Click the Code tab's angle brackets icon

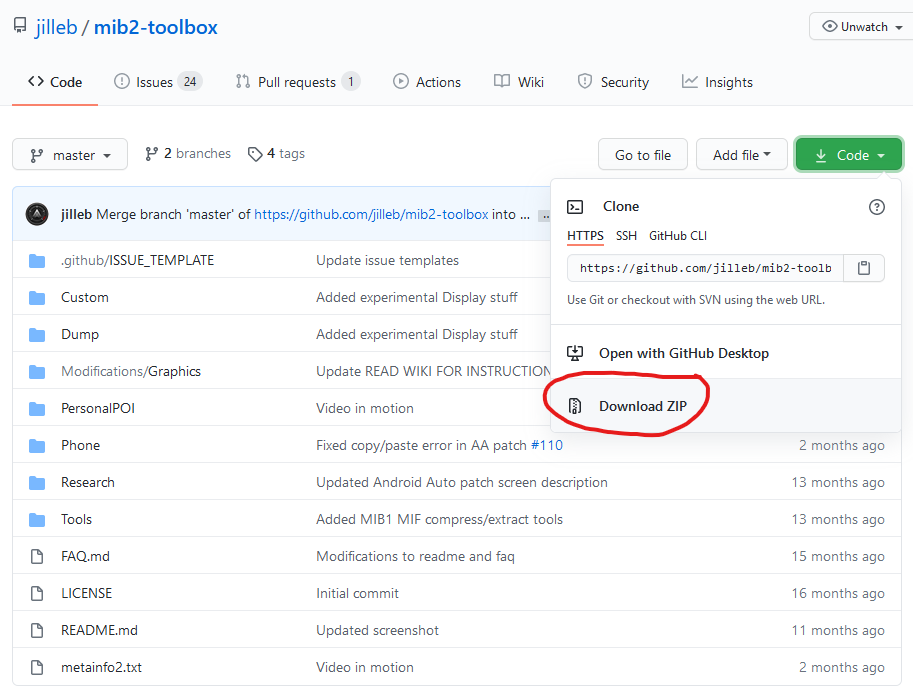tap(34, 81)
